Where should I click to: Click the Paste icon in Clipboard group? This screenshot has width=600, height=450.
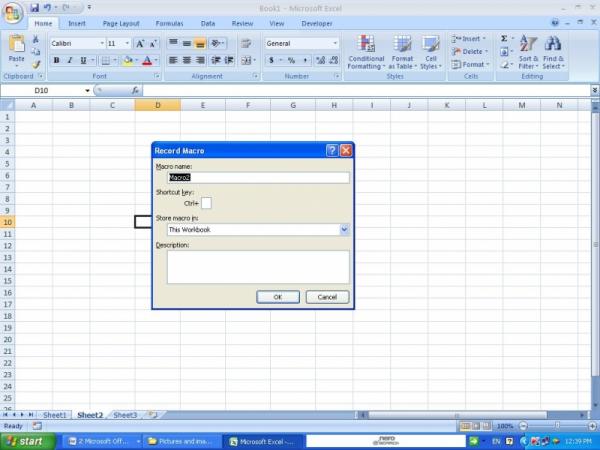point(16,48)
